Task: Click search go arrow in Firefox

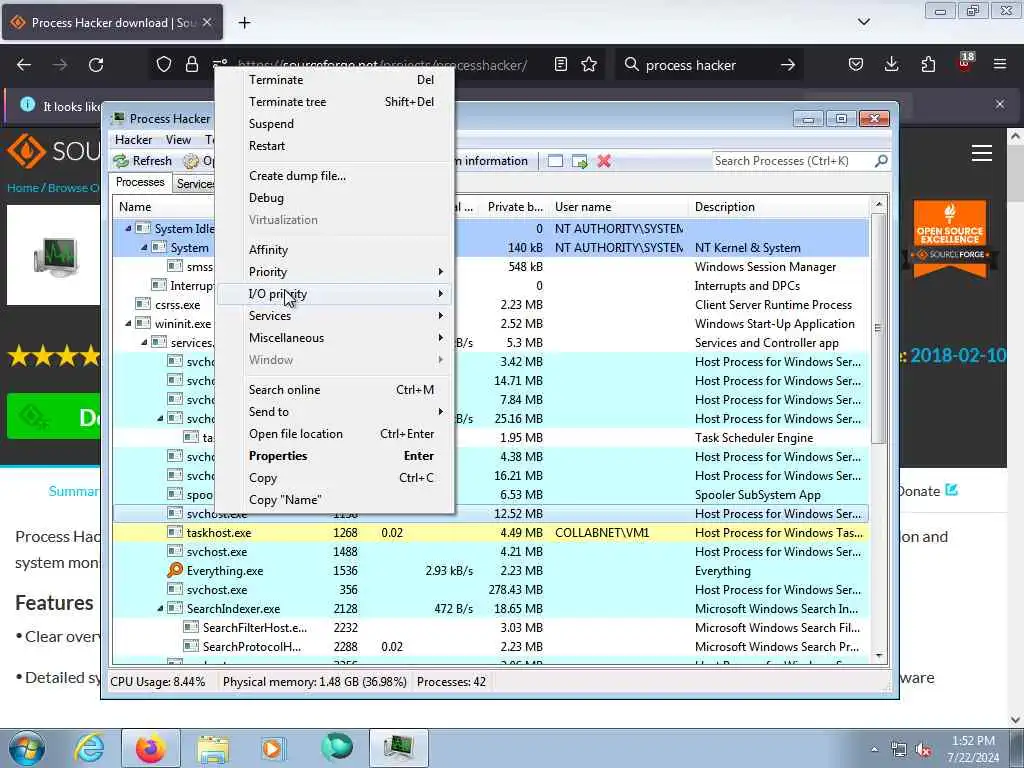Action: (x=788, y=65)
